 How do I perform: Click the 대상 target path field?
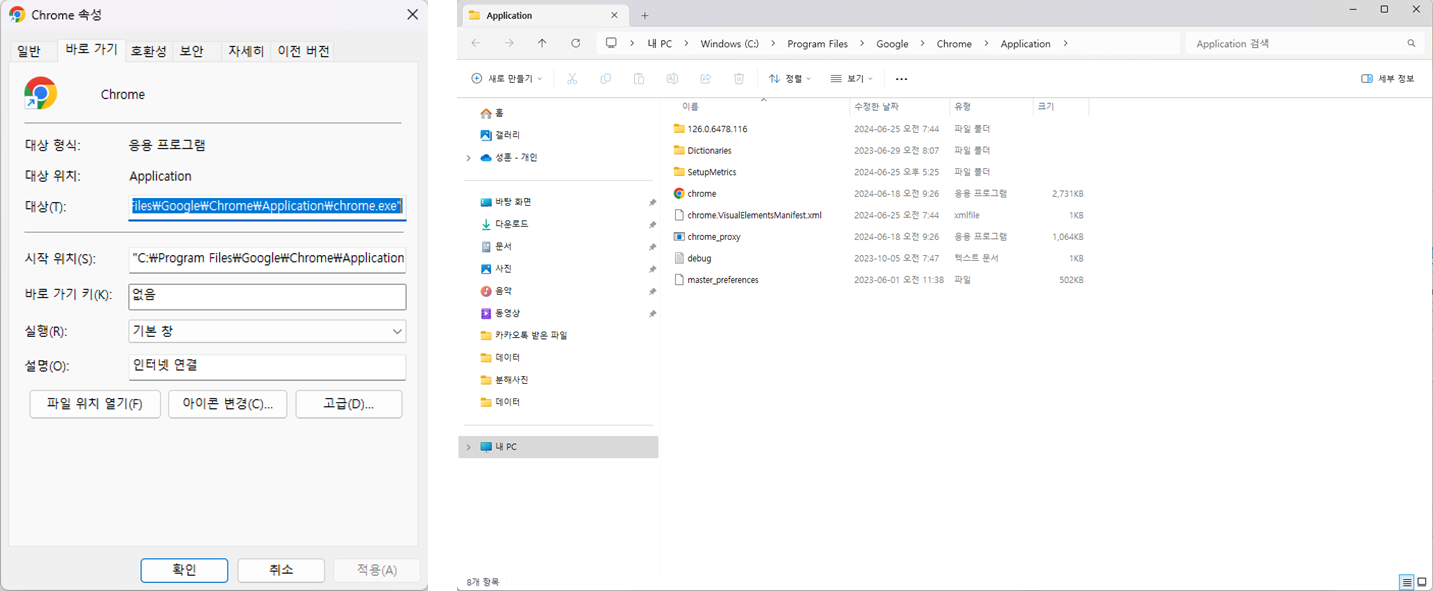point(267,206)
